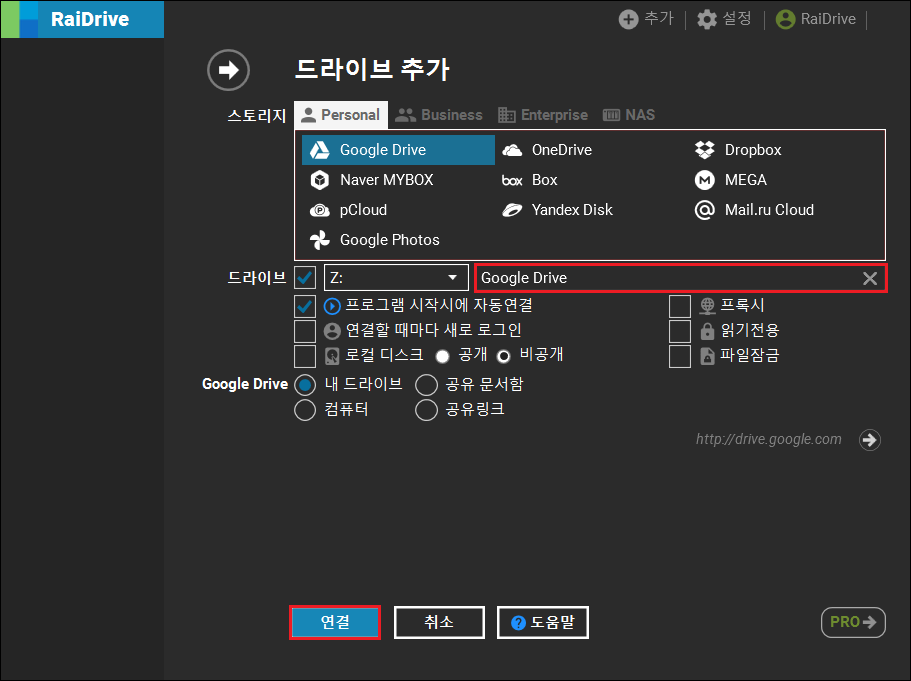911x681 pixels.
Task: Select 컴퓨터 radio option
Action: [305, 410]
